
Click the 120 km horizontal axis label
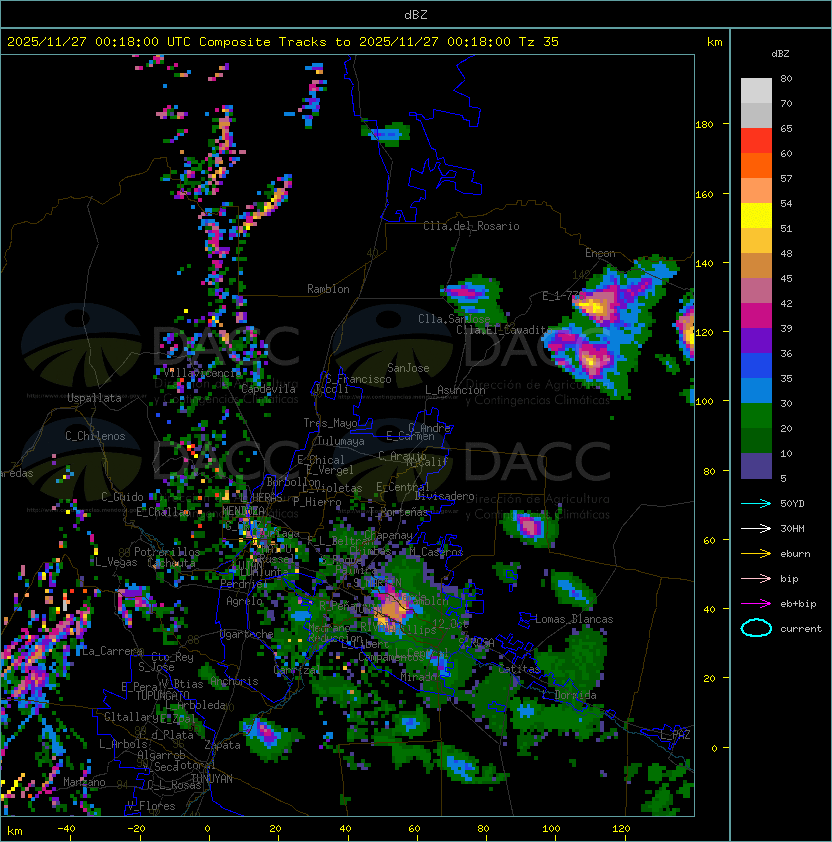[x=621, y=829]
